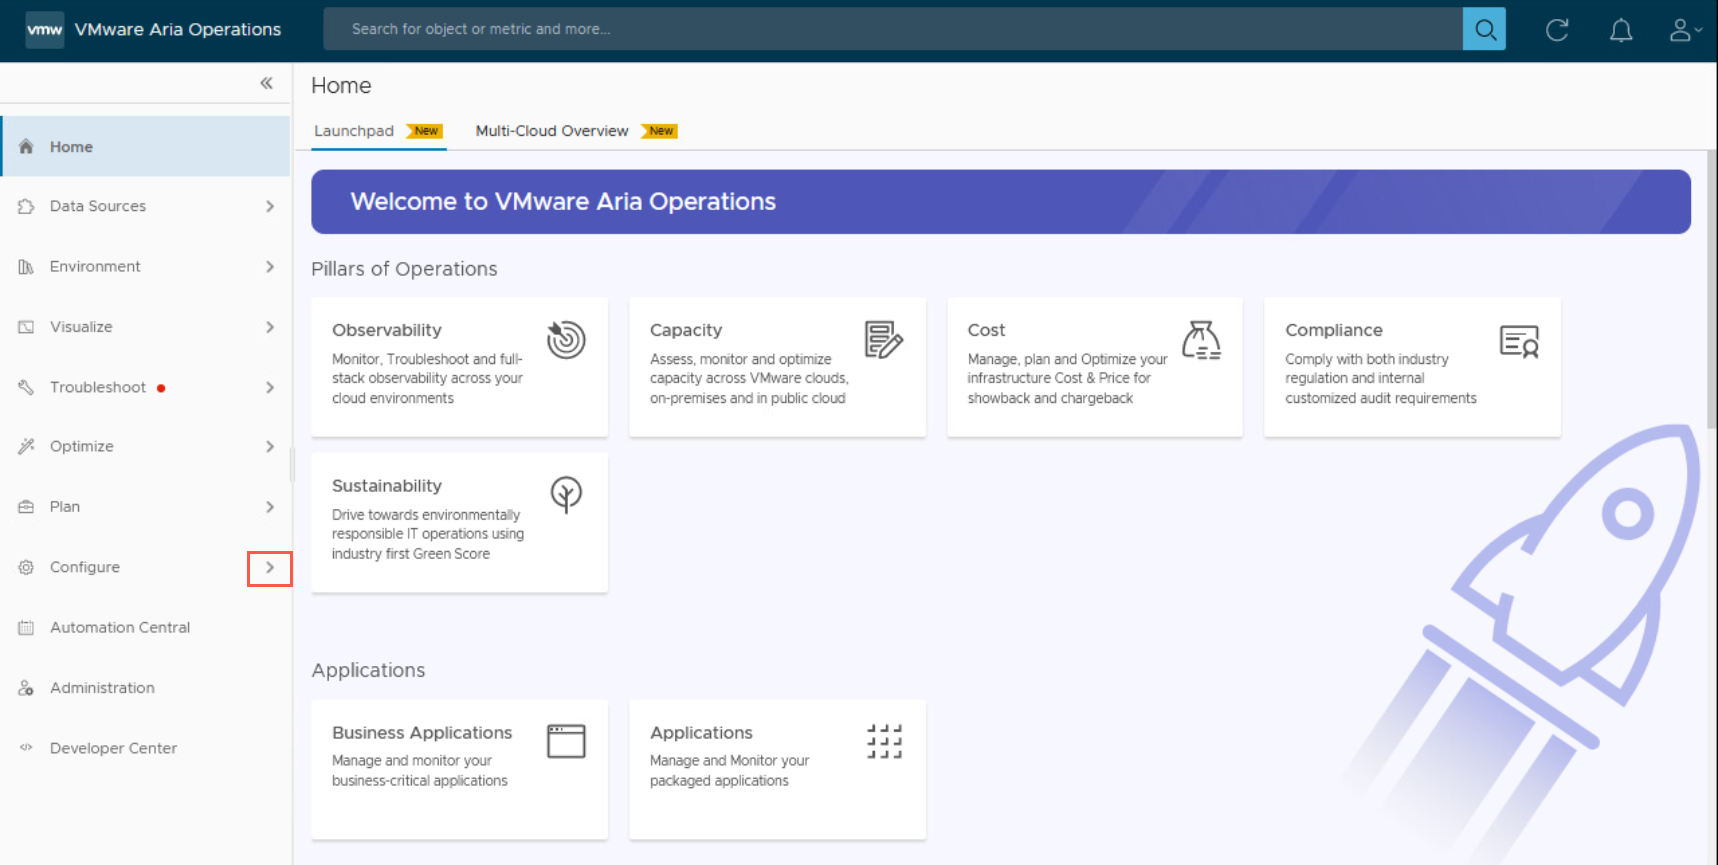Click the Observability radar icon

tap(566, 340)
